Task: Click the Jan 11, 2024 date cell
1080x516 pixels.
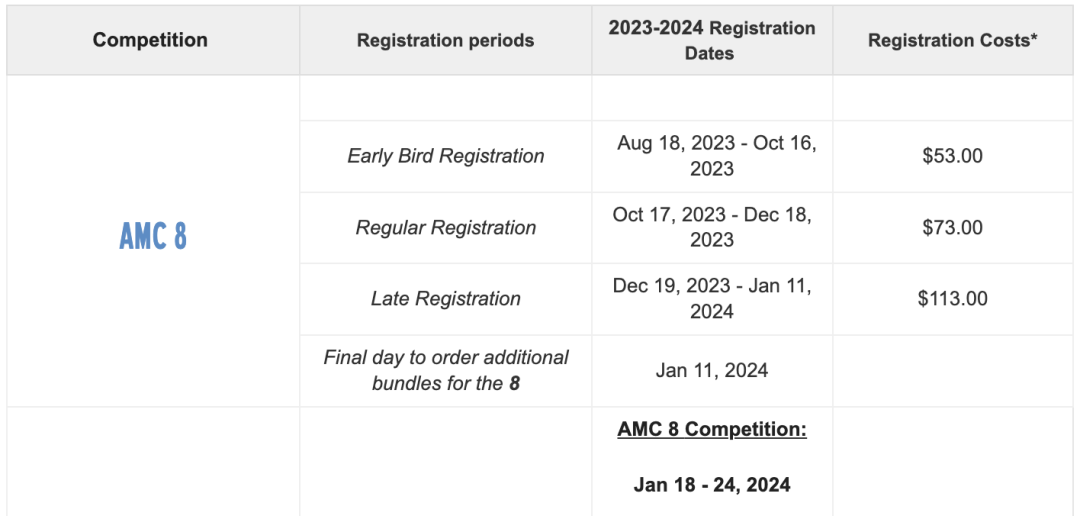Action: point(712,371)
